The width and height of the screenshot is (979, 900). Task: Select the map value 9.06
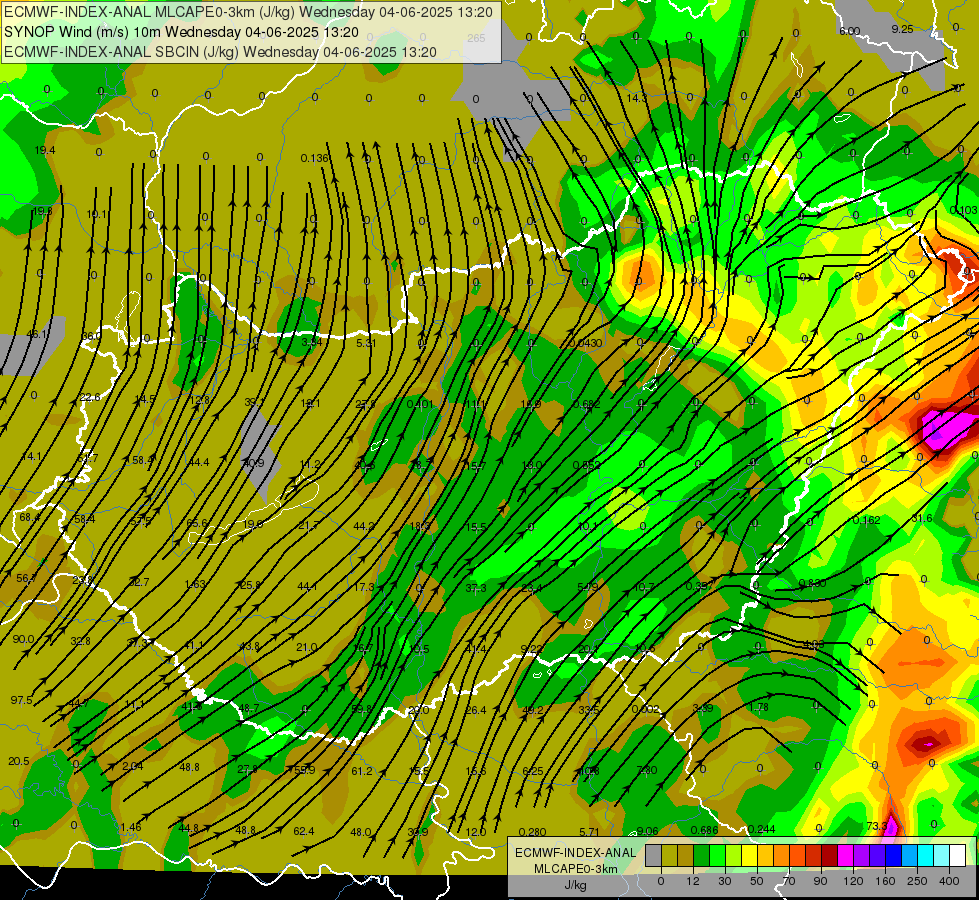point(647,831)
